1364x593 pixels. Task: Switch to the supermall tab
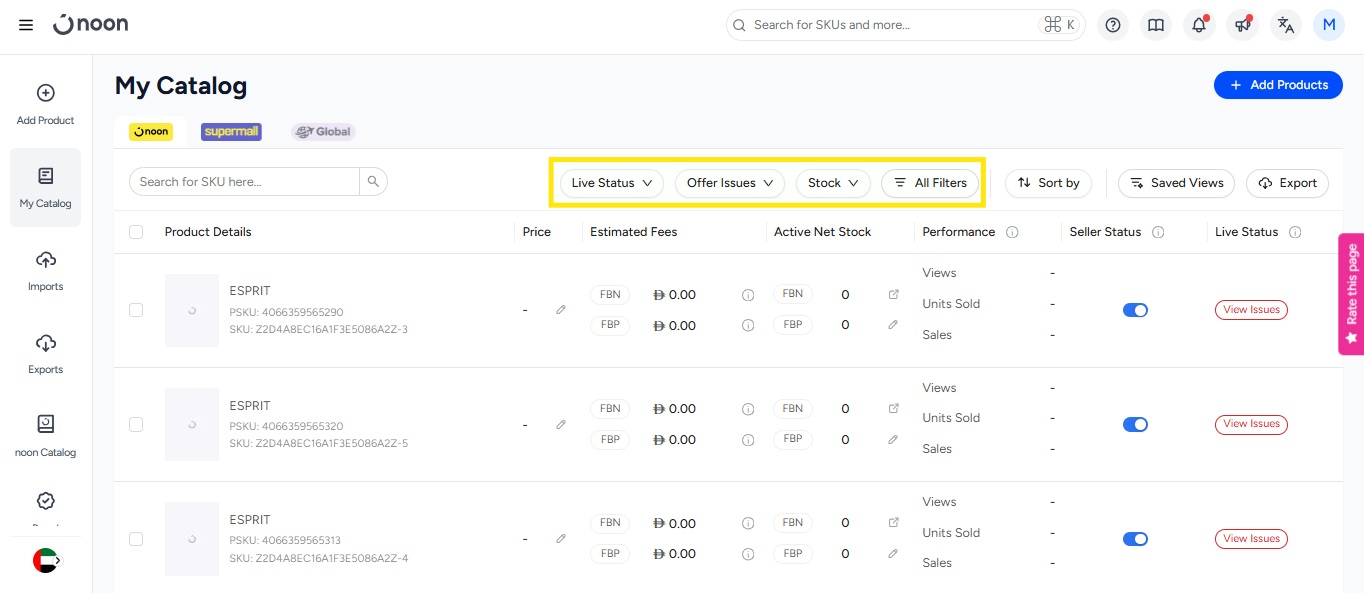coord(231,132)
